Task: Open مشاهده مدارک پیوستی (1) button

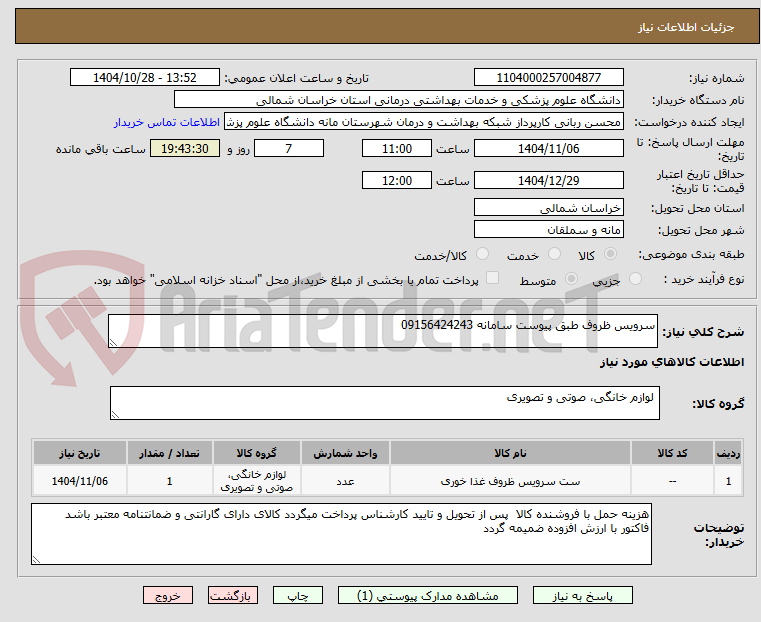Action: coord(428,596)
